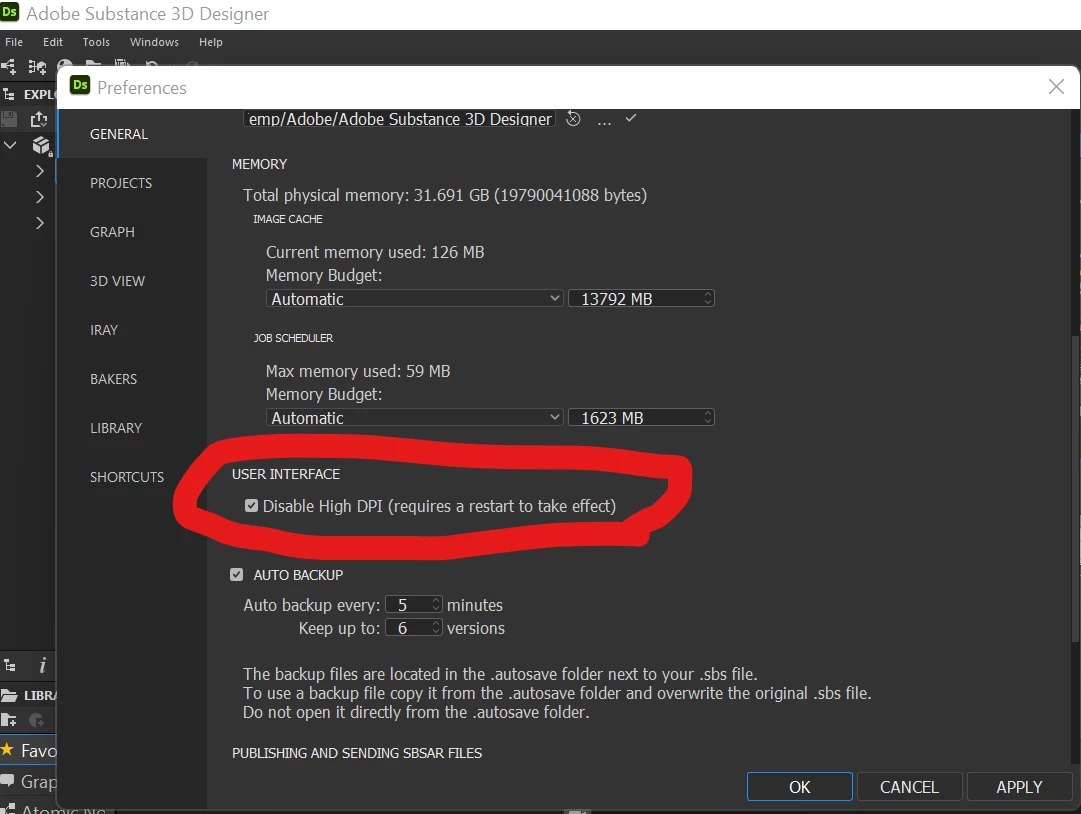Open the Edit menu

(52, 42)
